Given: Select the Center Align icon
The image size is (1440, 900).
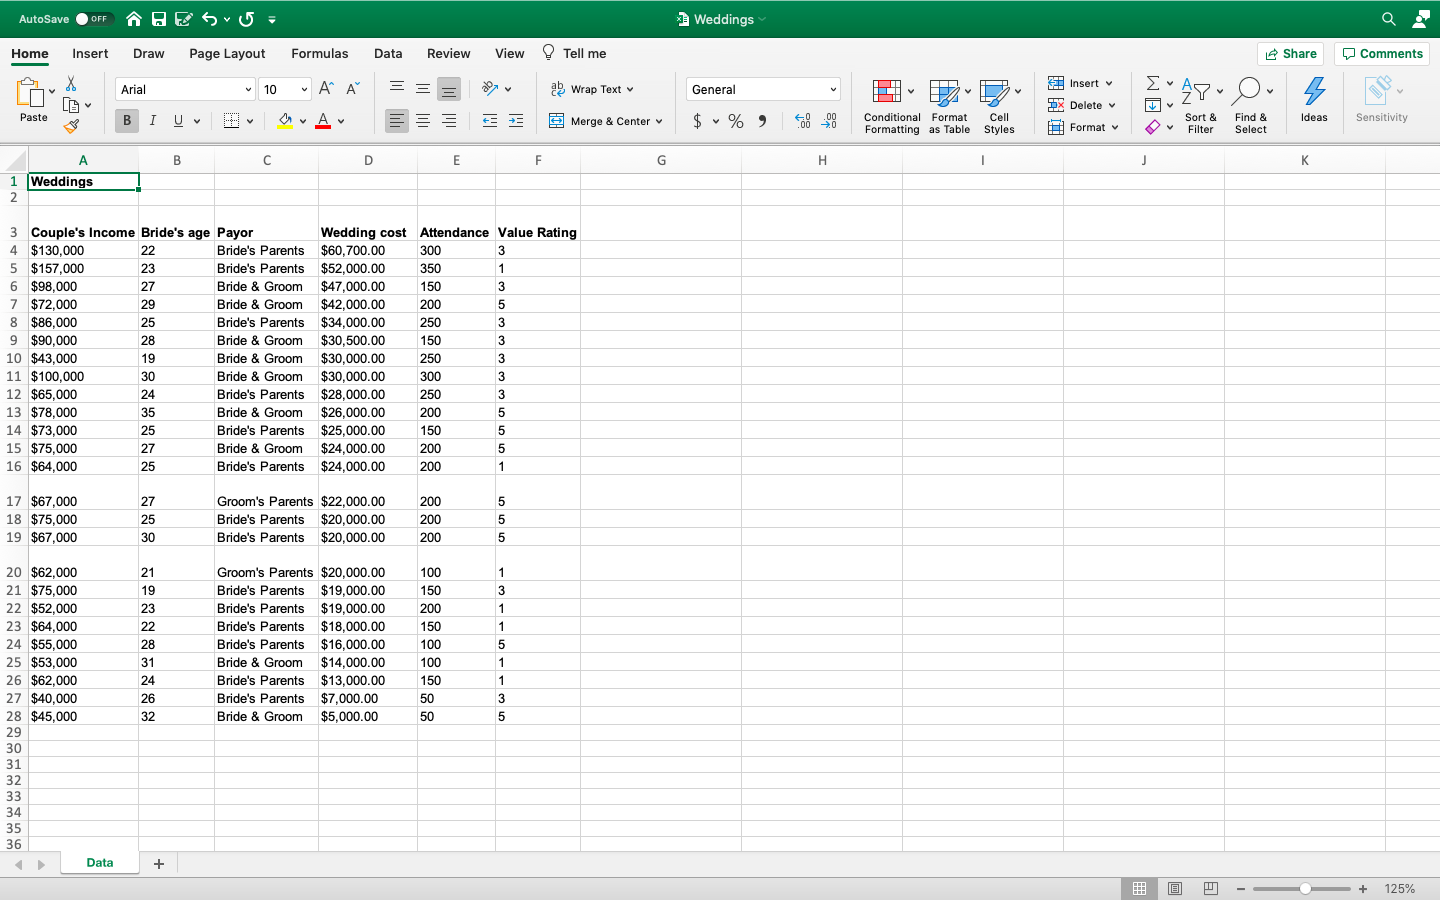Looking at the screenshot, I should tap(421, 121).
